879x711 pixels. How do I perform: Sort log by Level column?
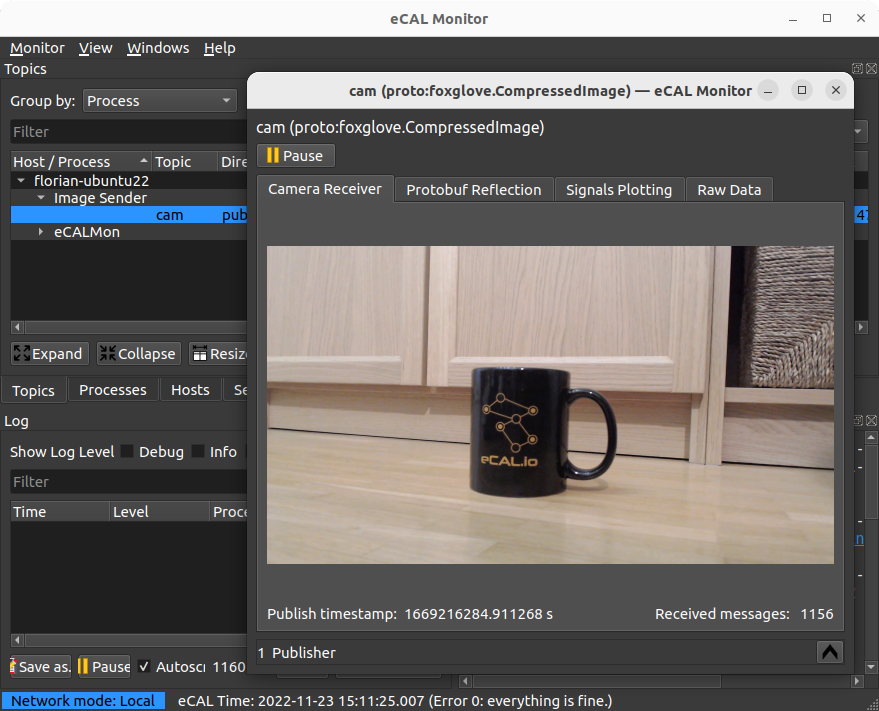coord(159,511)
